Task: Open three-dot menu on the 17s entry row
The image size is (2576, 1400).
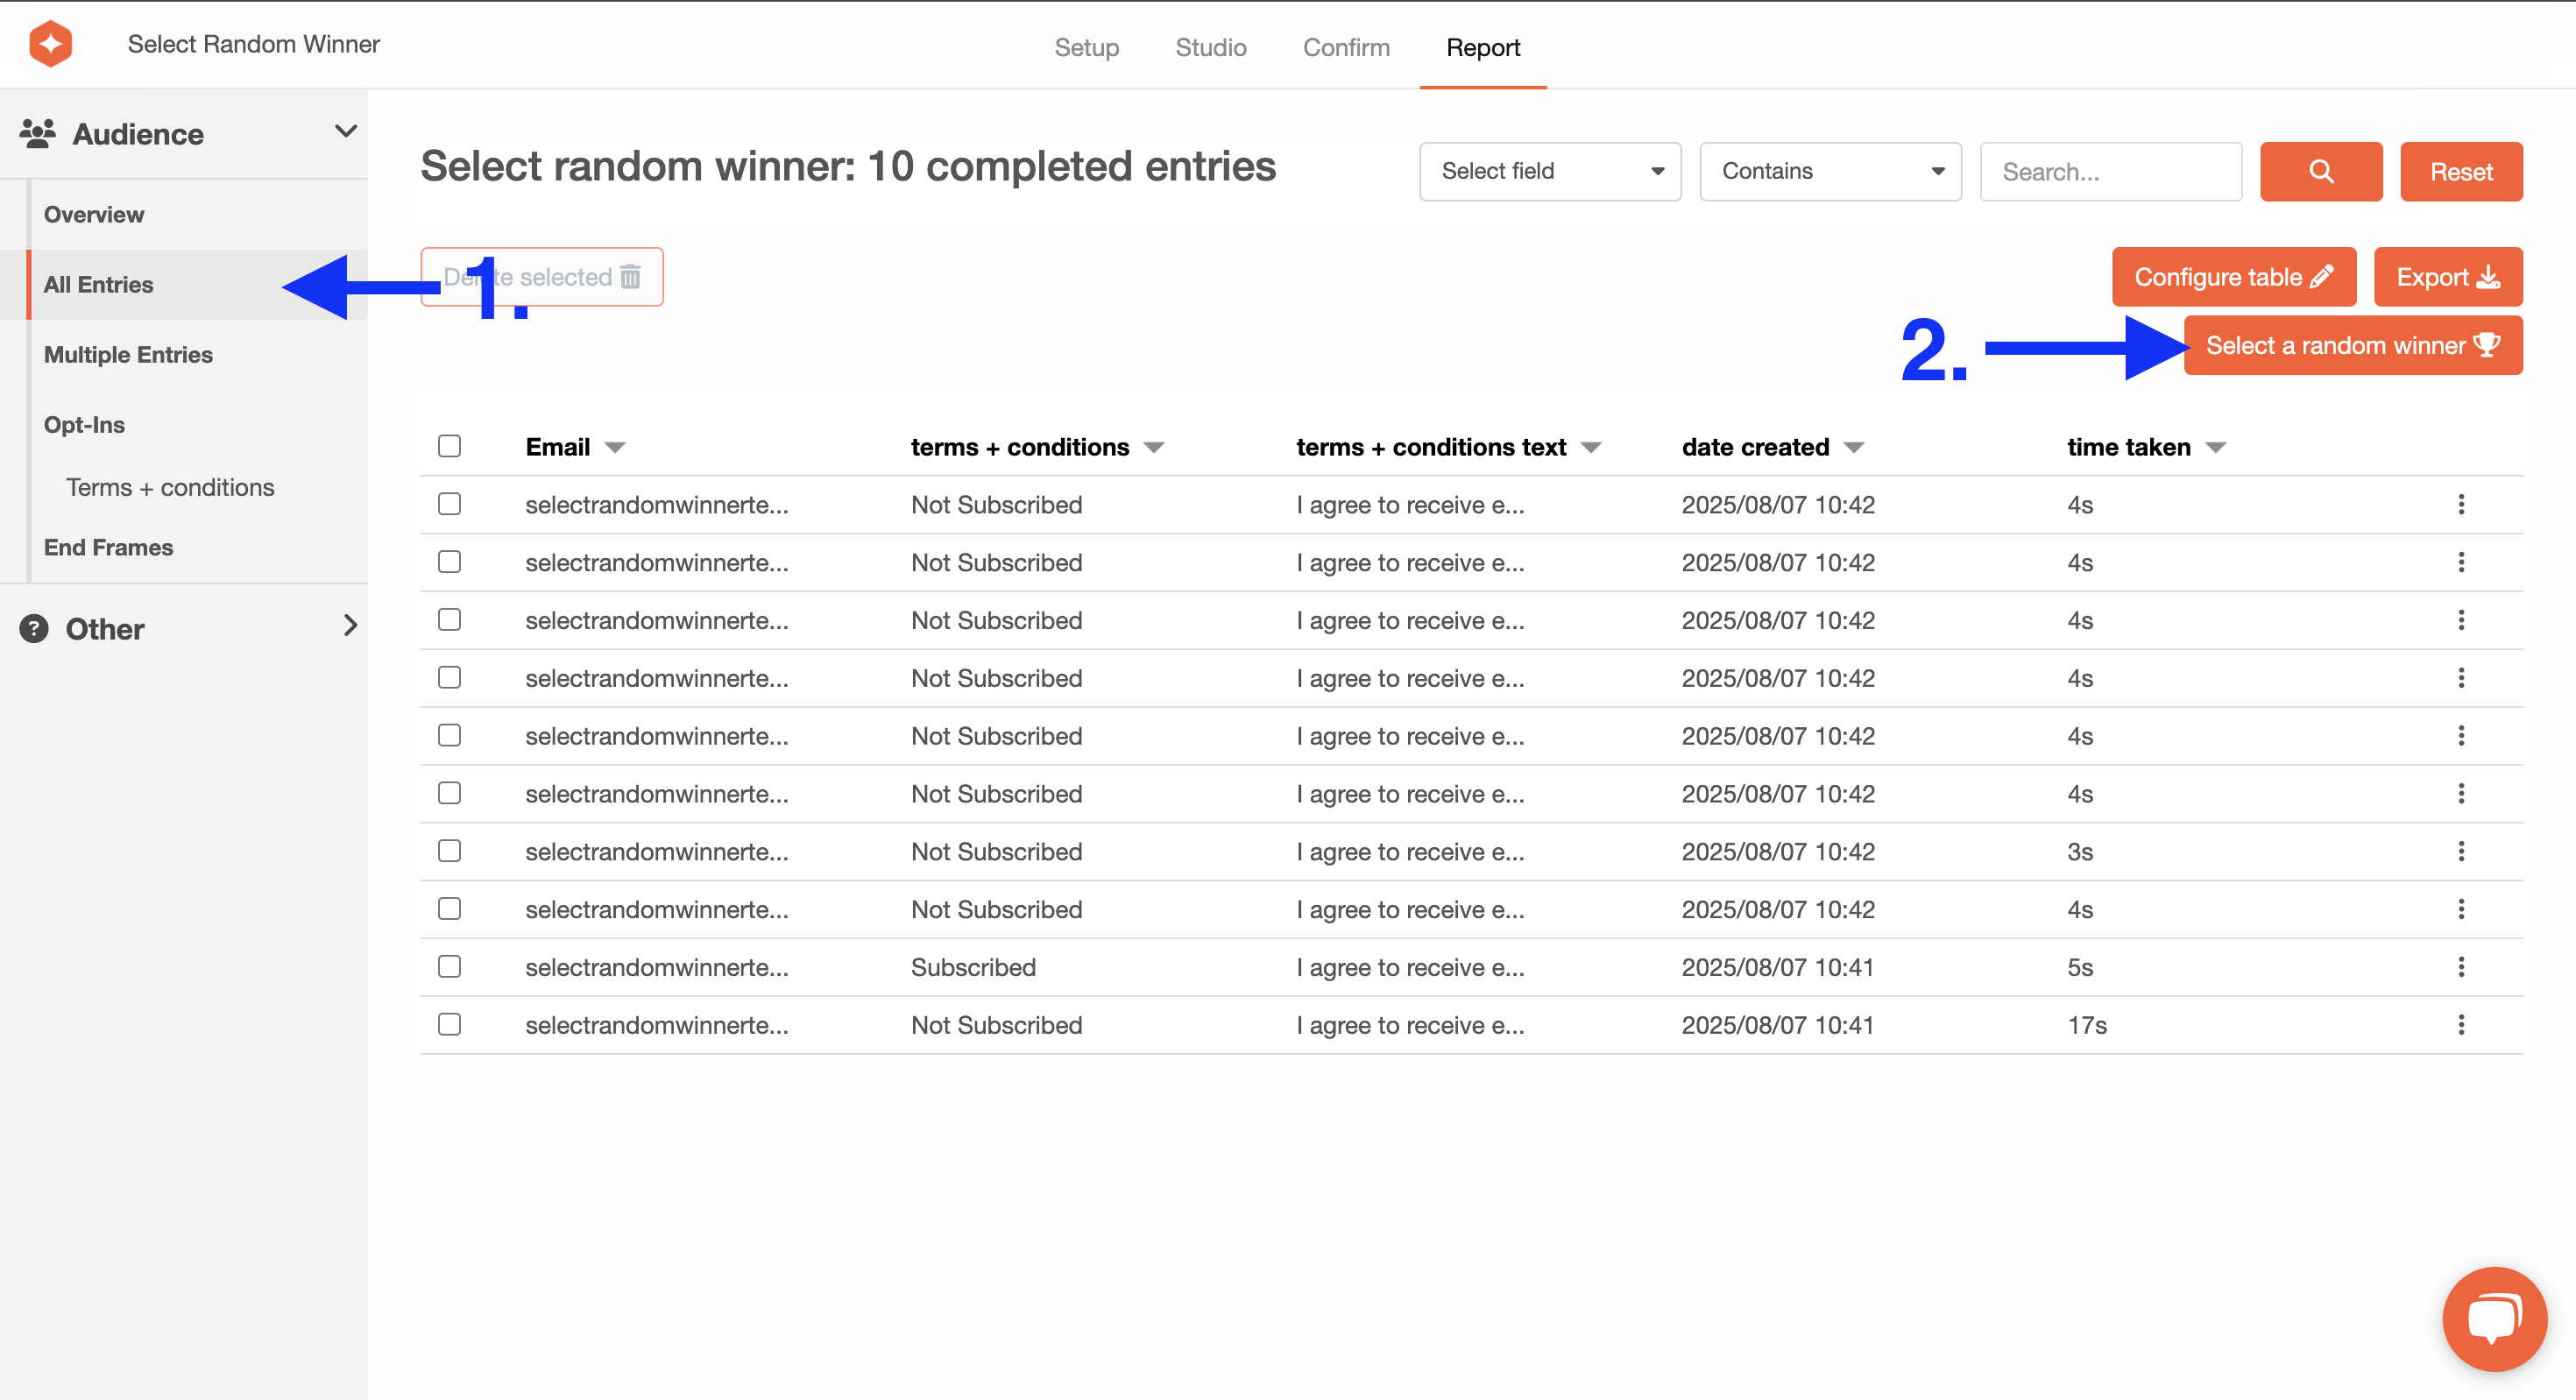Action: 2460,1024
